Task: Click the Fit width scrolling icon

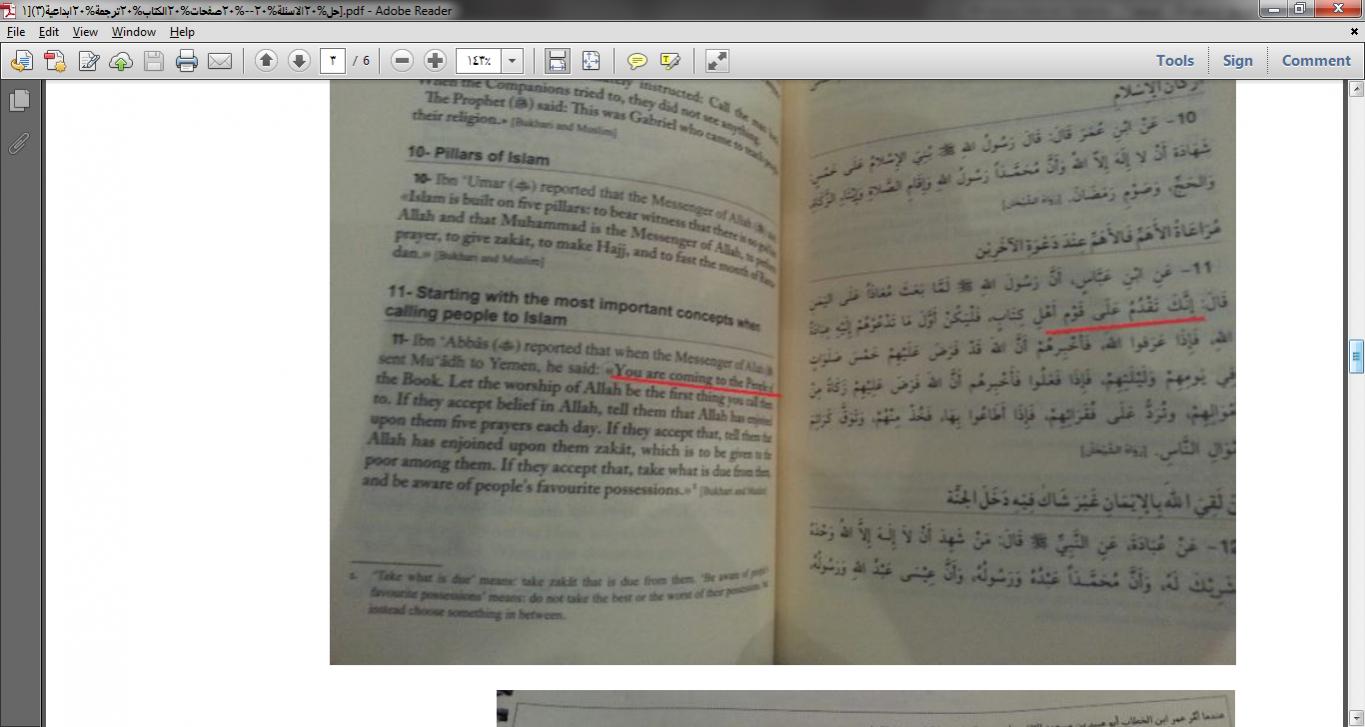Action: click(x=557, y=61)
